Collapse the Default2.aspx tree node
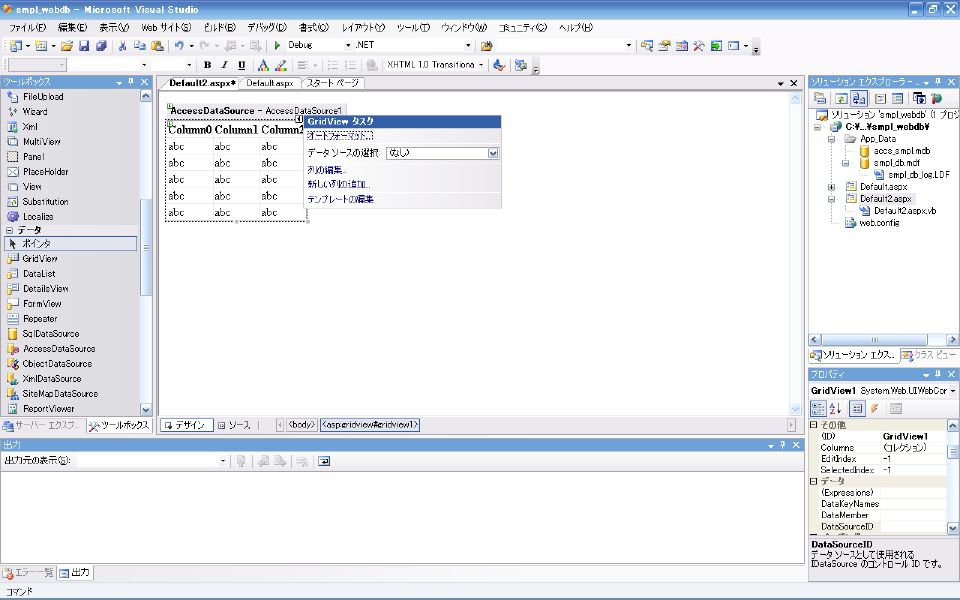This screenshot has height=600, width=960. [x=831, y=199]
